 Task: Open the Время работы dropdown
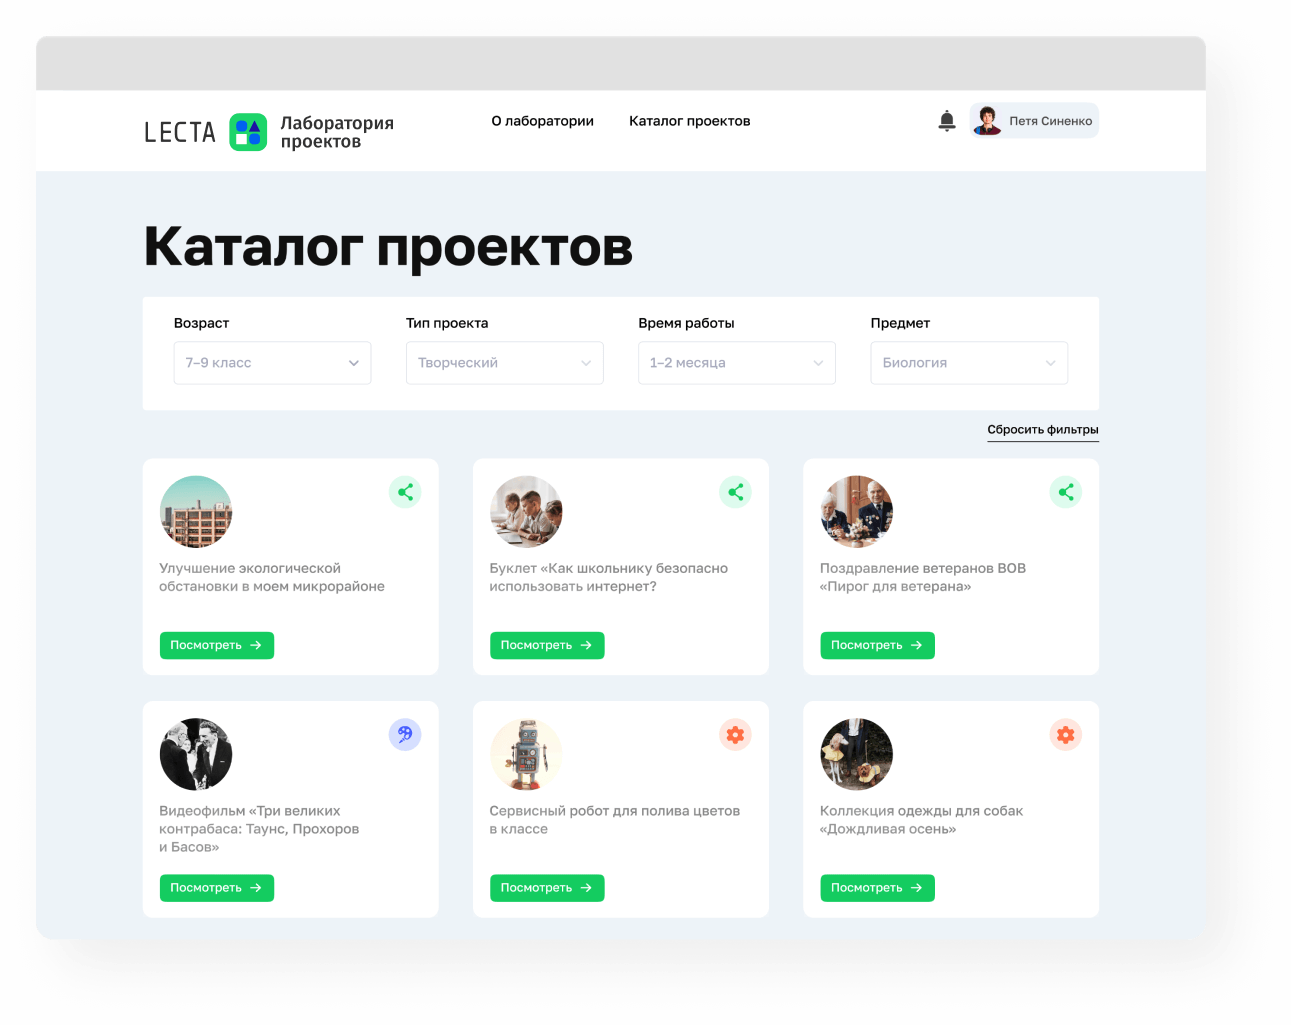tap(736, 363)
